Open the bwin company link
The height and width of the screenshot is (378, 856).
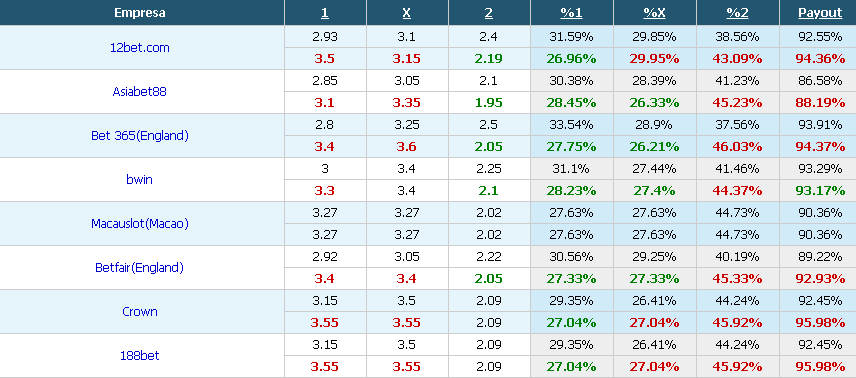(139, 179)
